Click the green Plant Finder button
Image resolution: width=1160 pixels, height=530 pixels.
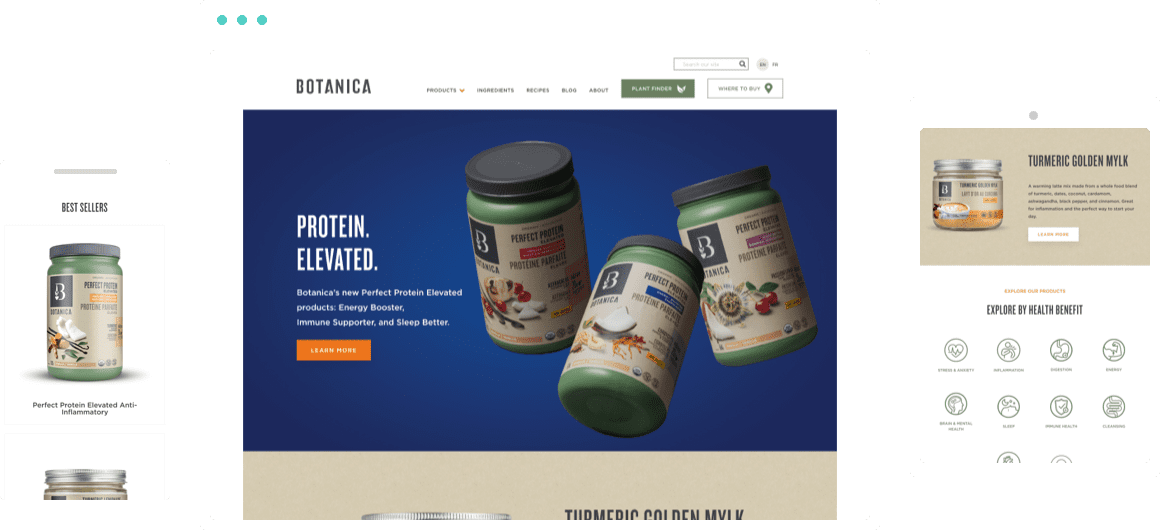658,89
